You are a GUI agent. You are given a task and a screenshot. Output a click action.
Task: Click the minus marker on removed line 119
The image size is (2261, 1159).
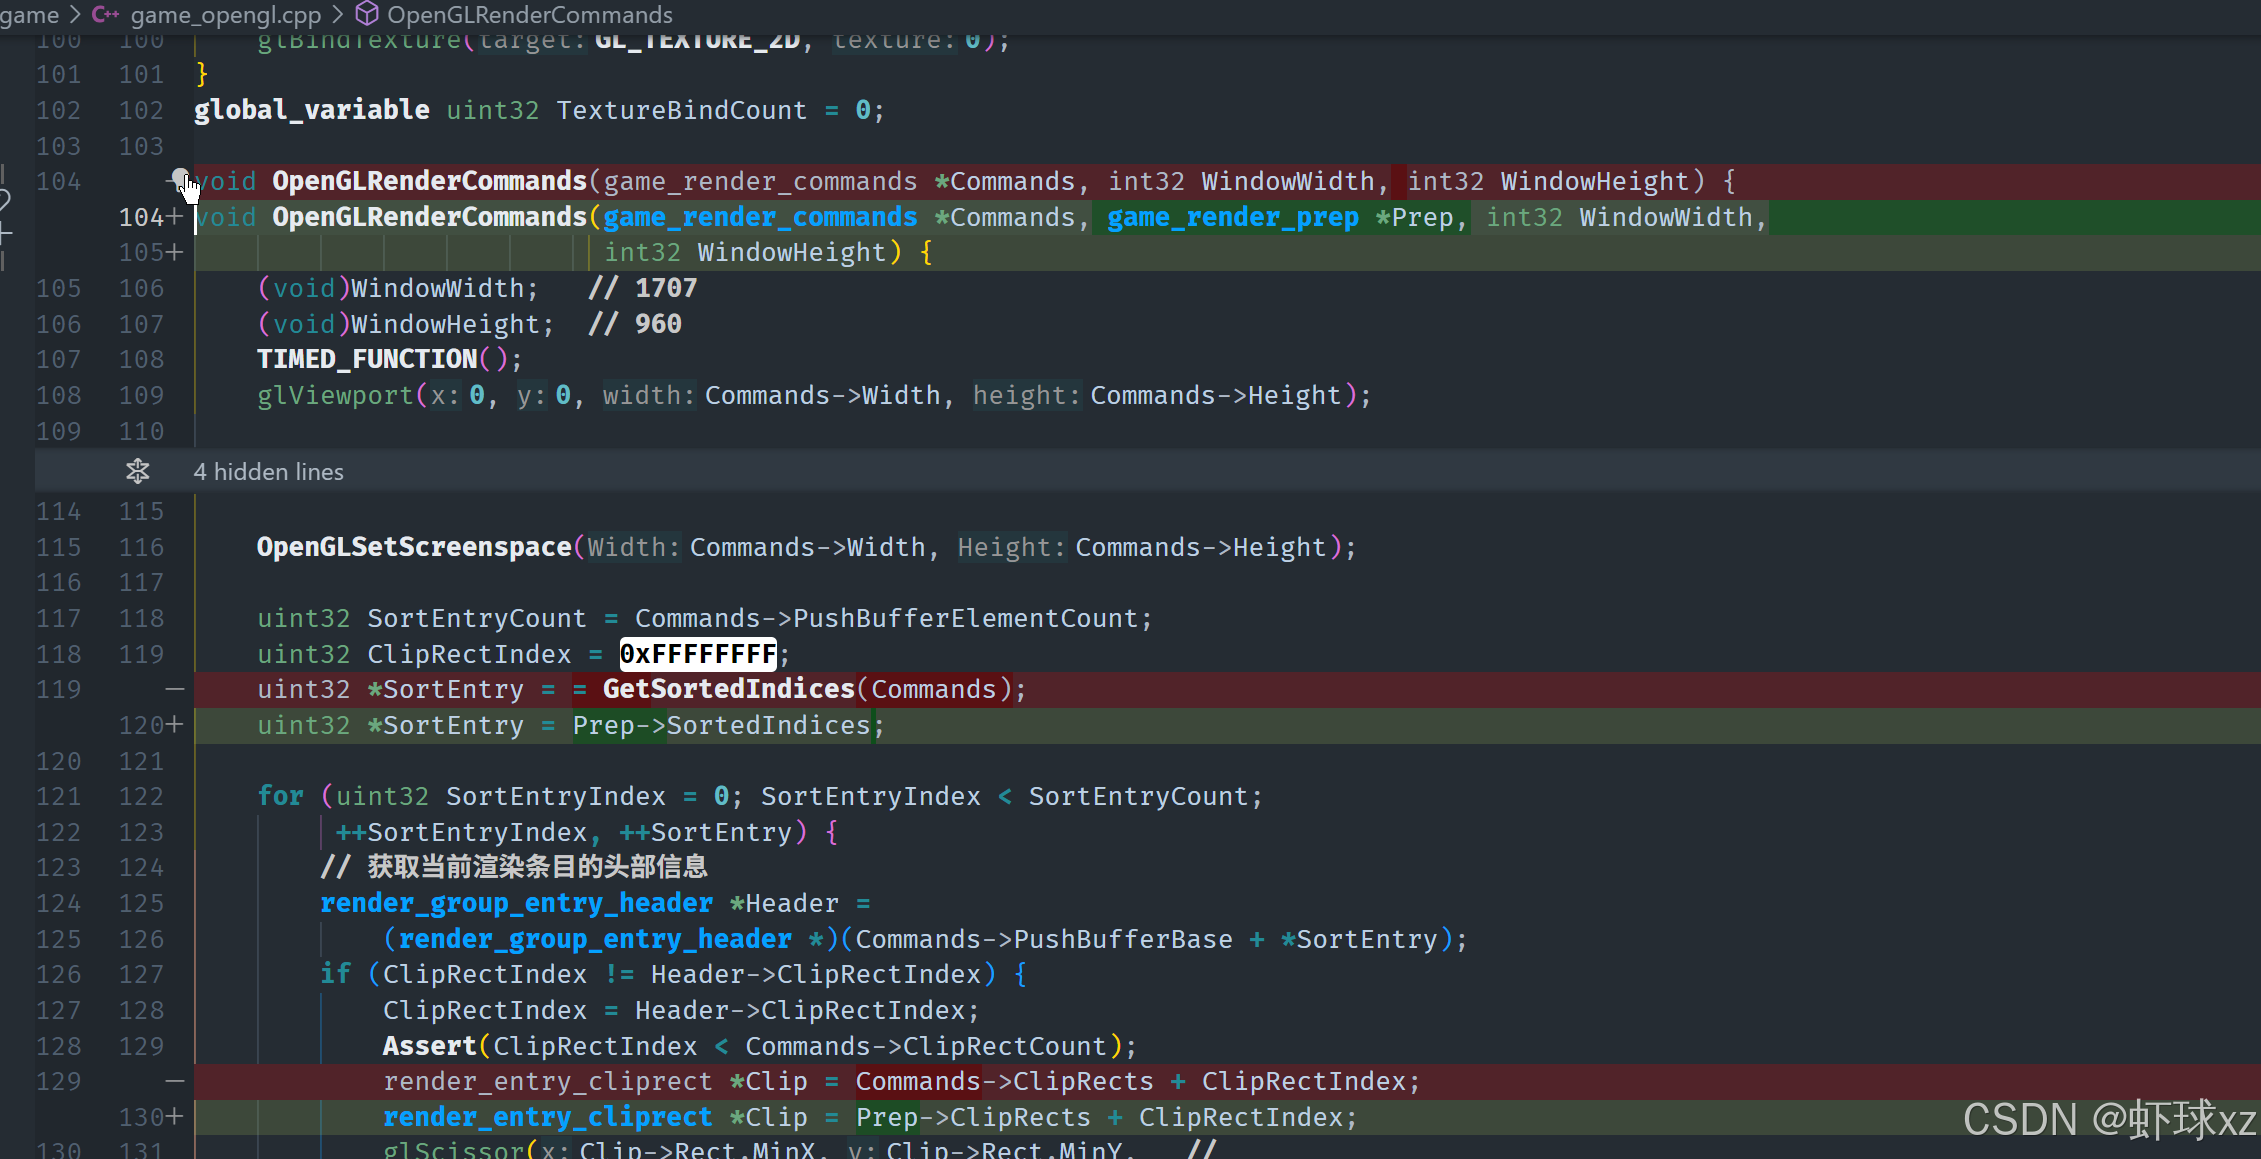click(175, 689)
